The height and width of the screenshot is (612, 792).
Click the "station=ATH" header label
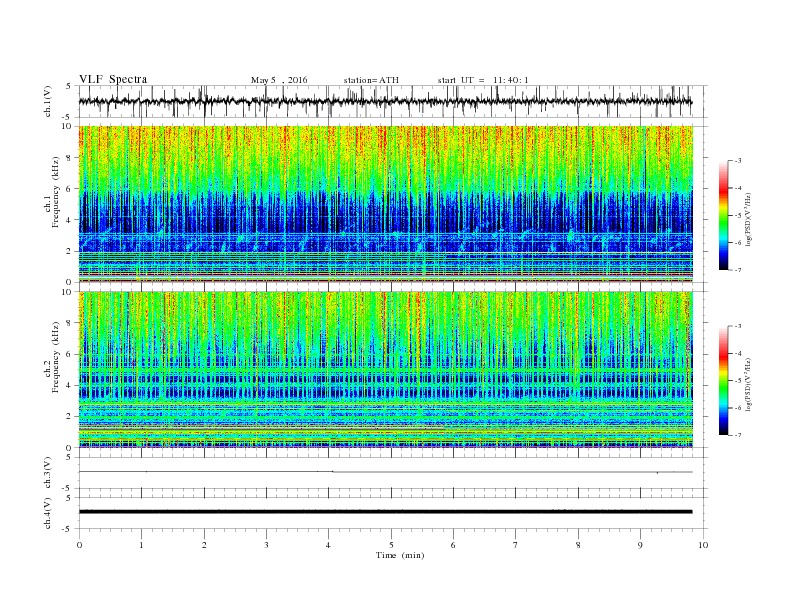pyautogui.click(x=371, y=80)
